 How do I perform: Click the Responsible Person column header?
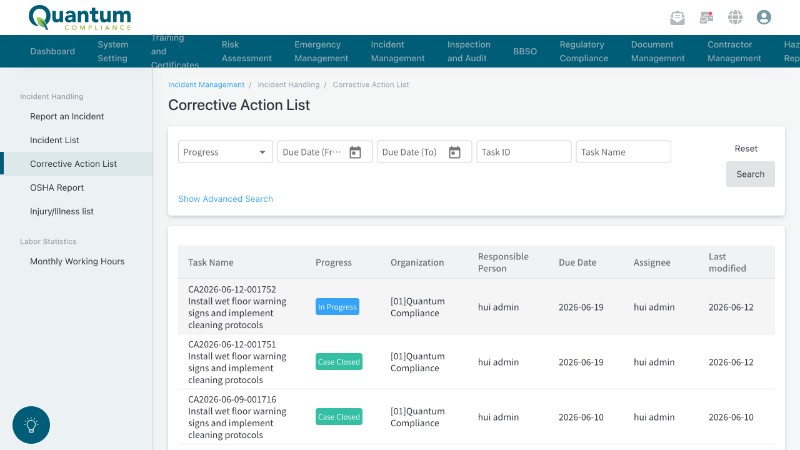tap(503, 262)
